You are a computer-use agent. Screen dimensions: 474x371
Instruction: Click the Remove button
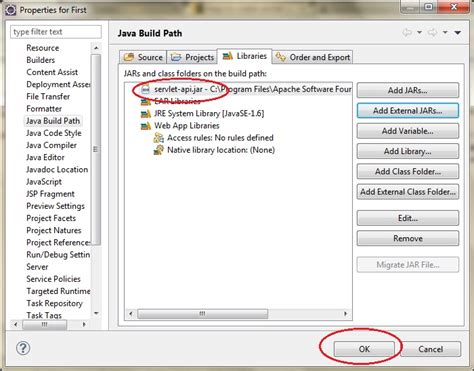[408, 239]
